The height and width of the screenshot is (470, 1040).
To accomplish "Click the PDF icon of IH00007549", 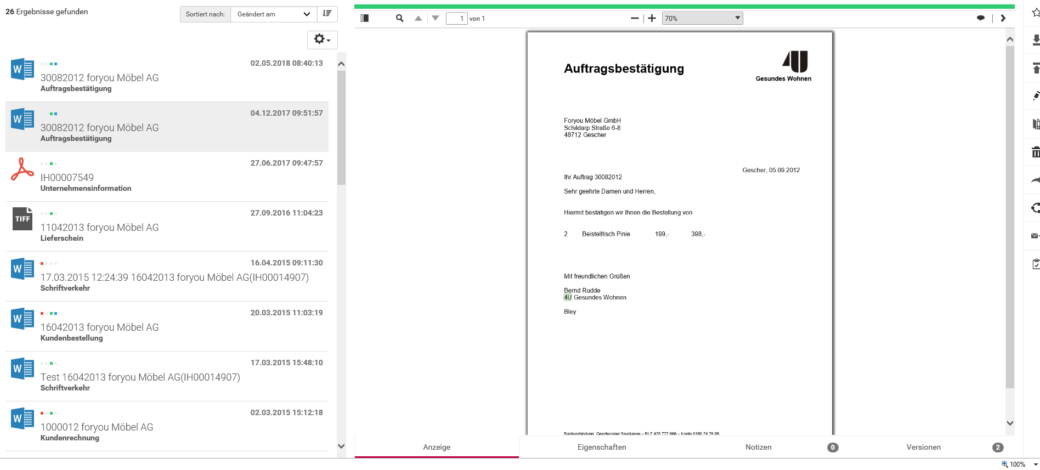I will click(23, 169).
